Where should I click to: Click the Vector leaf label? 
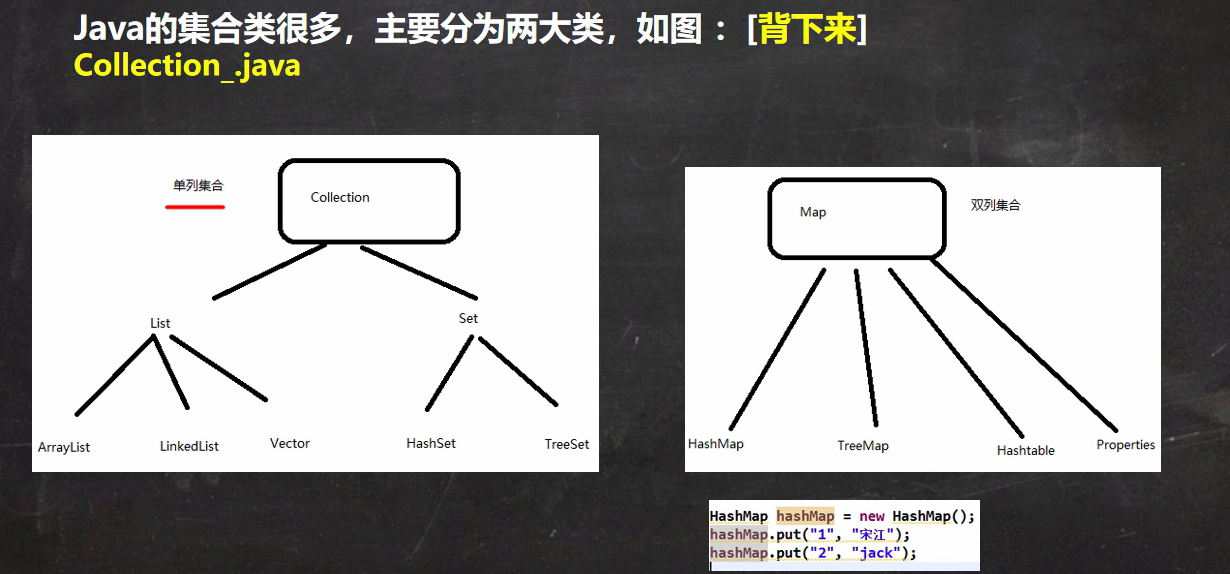click(290, 443)
